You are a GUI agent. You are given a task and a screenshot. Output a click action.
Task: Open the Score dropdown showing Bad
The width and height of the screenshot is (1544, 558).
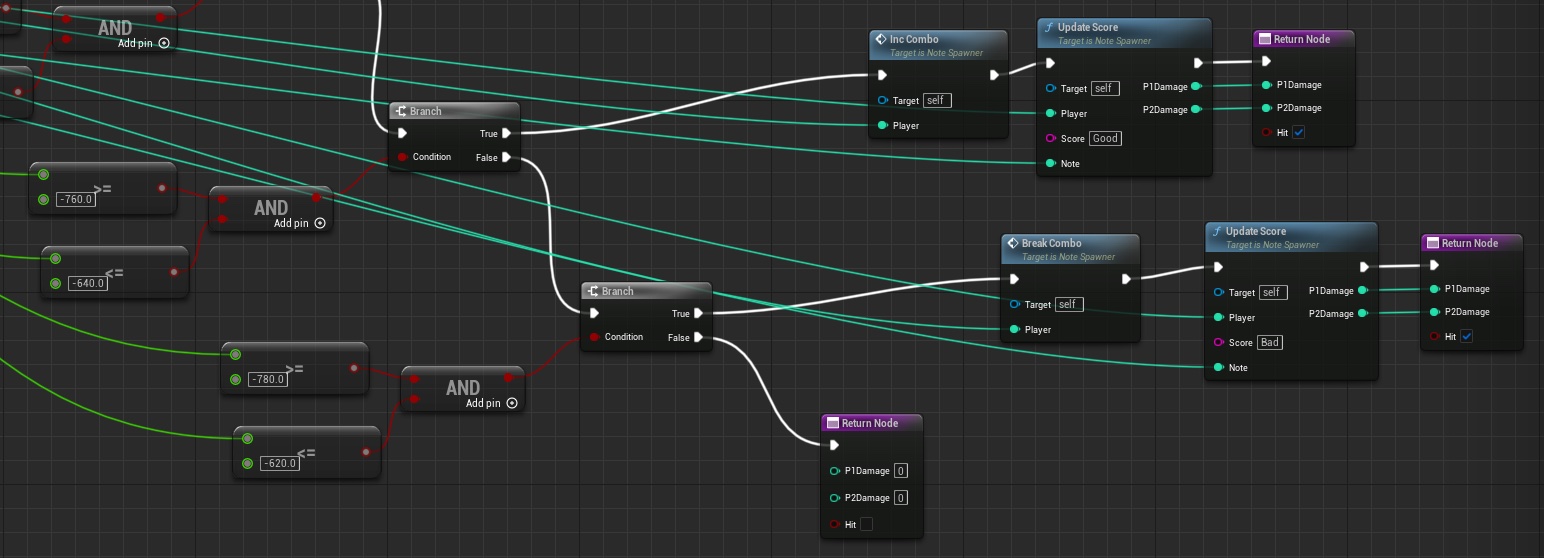(x=1270, y=342)
